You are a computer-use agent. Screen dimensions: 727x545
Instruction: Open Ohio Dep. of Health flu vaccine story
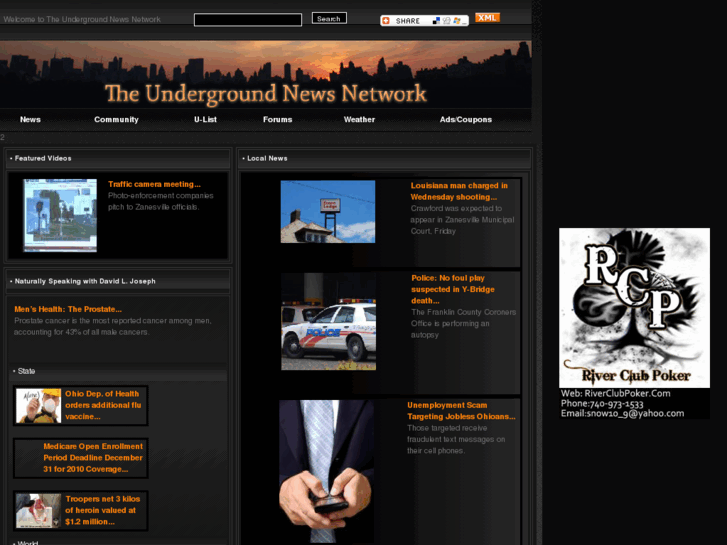pyautogui.click(x=103, y=405)
